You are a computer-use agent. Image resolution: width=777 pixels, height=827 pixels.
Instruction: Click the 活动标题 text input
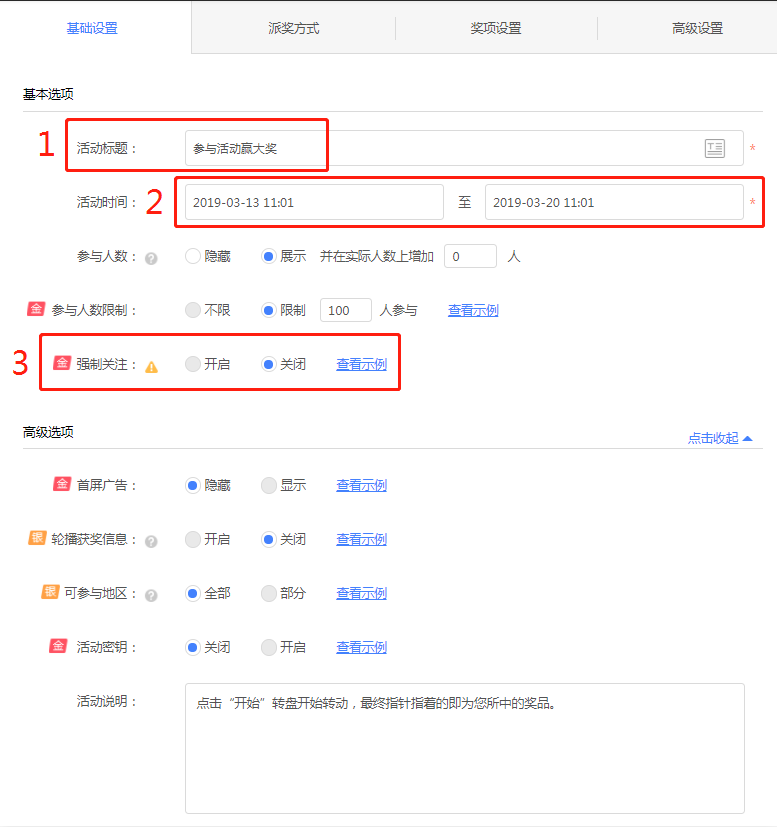click(464, 148)
